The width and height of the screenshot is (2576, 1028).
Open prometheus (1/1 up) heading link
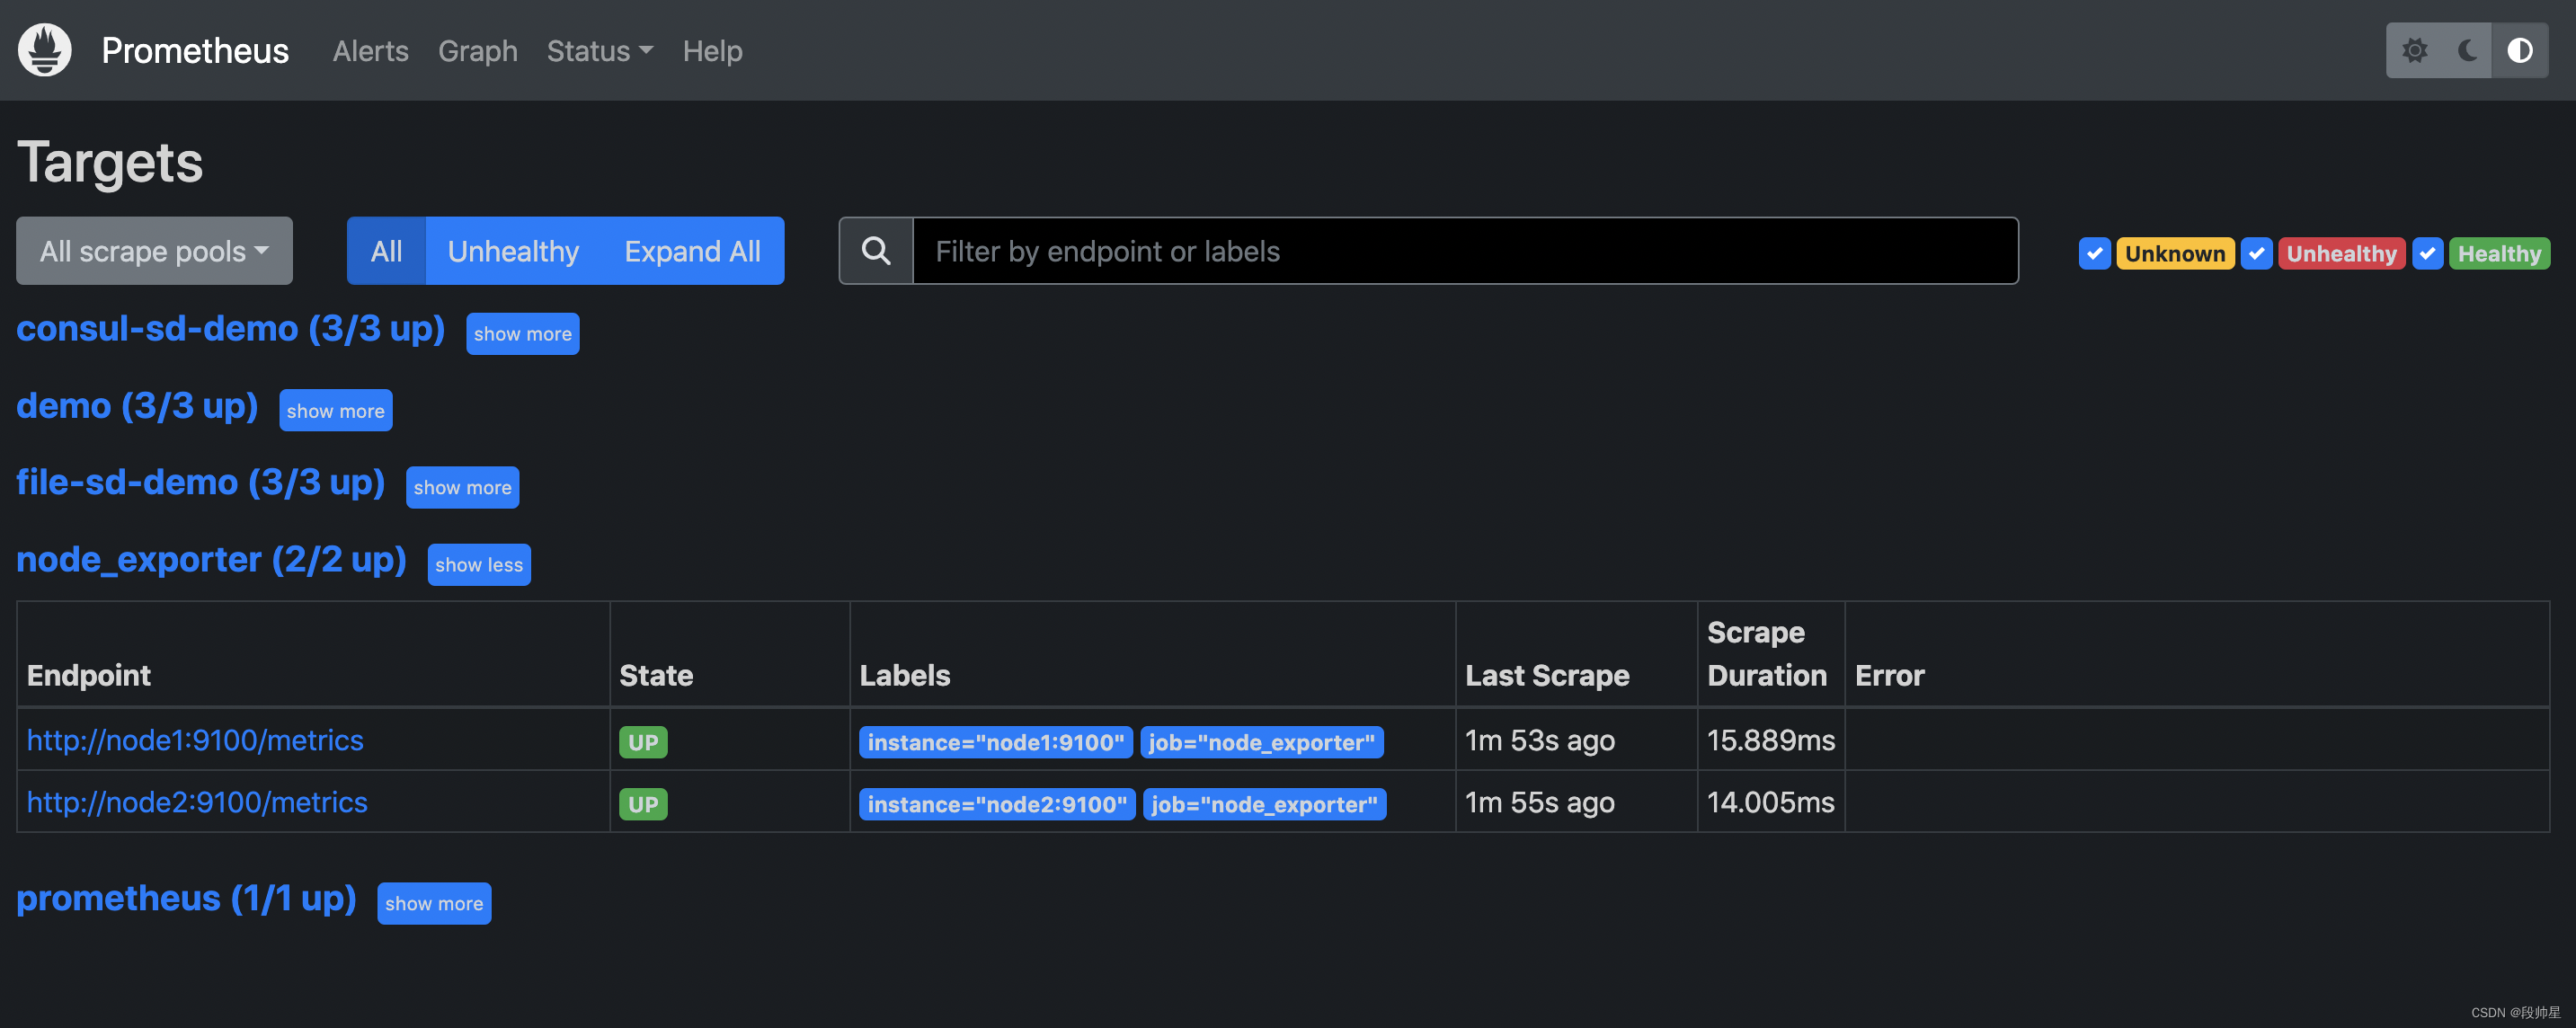click(186, 898)
